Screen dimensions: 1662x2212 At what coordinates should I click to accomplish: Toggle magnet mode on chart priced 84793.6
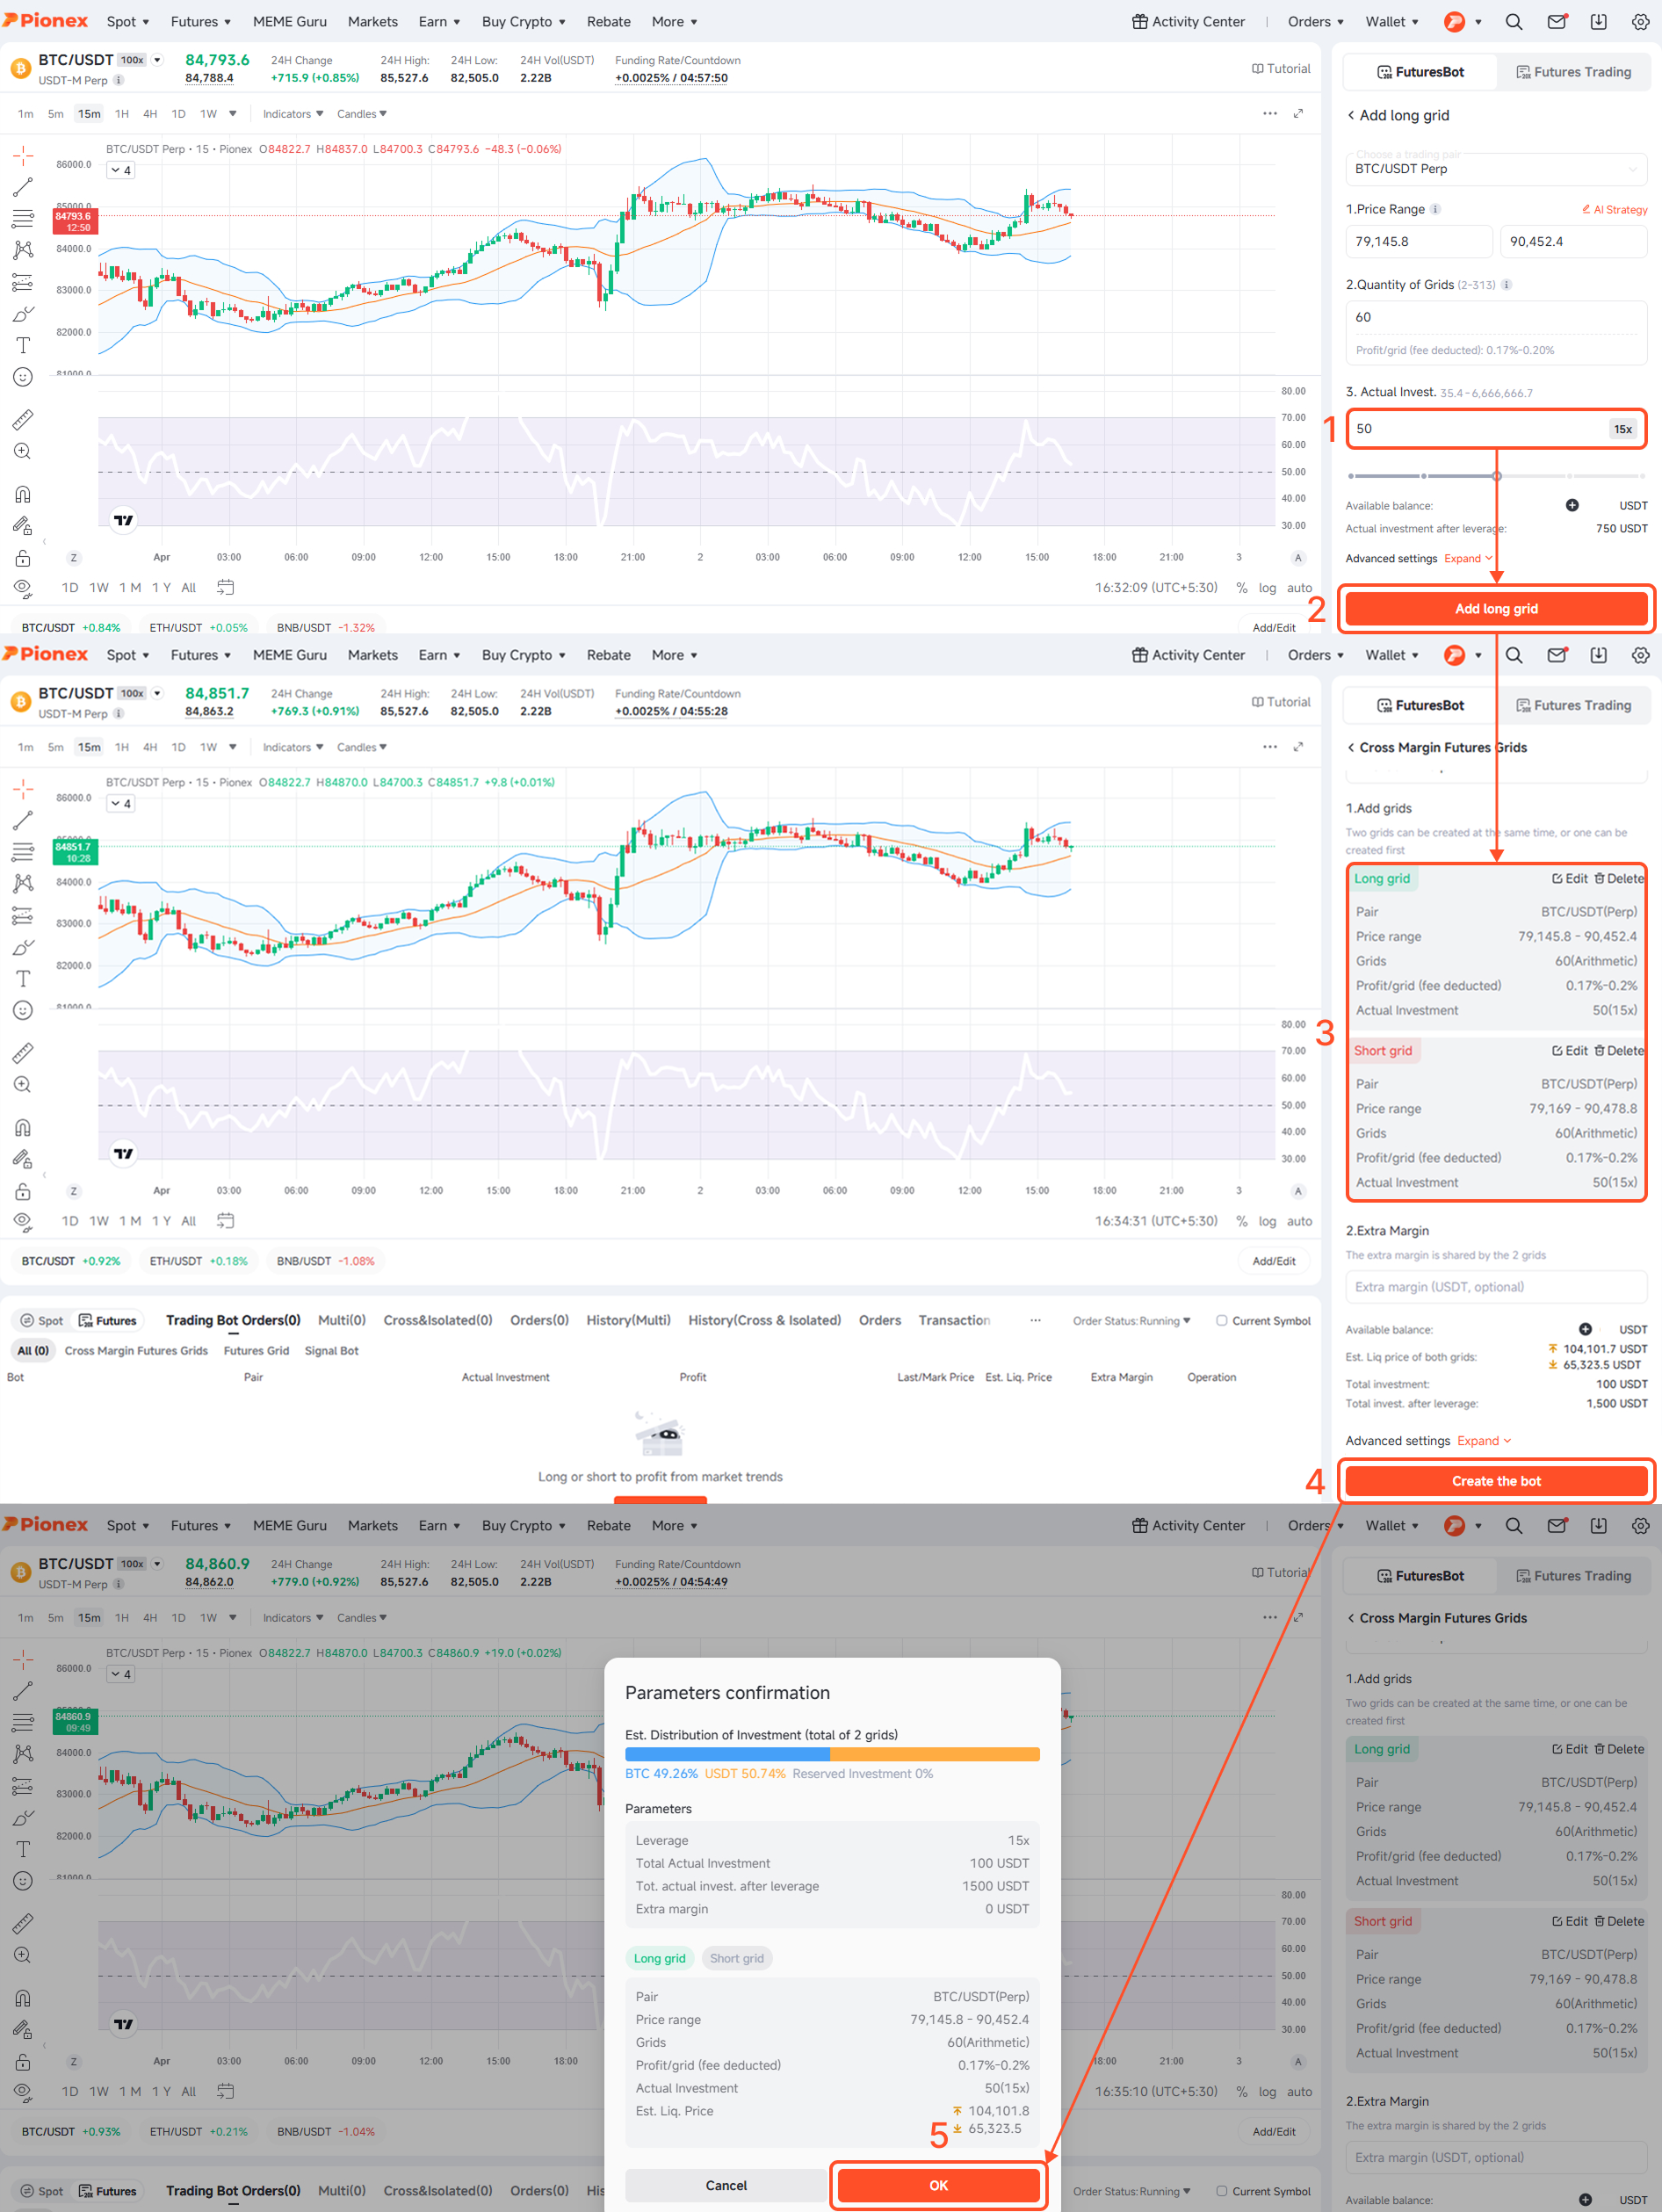click(x=22, y=494)
